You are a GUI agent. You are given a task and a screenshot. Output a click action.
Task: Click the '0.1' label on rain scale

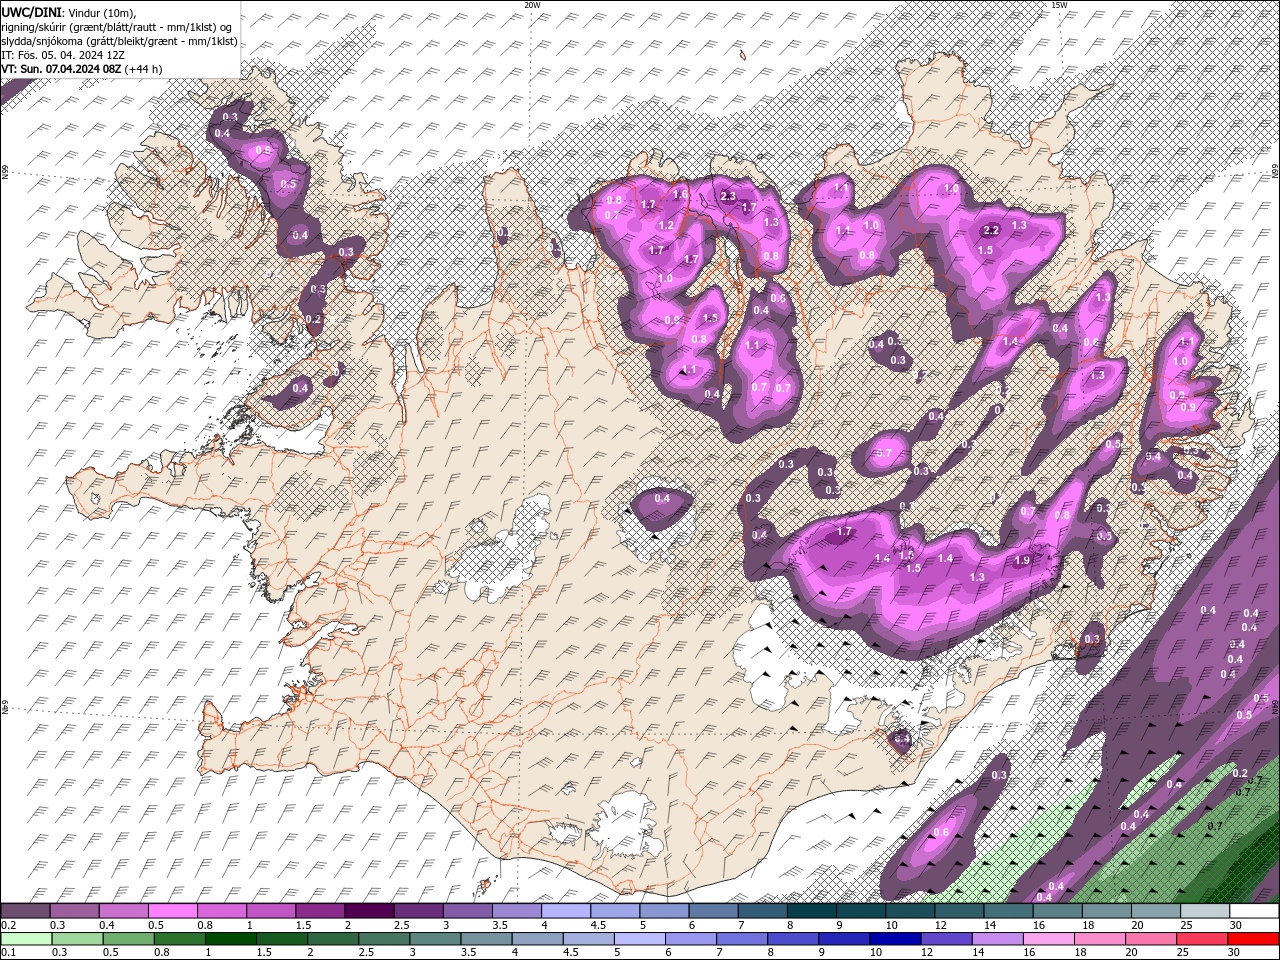coord(8,953)
